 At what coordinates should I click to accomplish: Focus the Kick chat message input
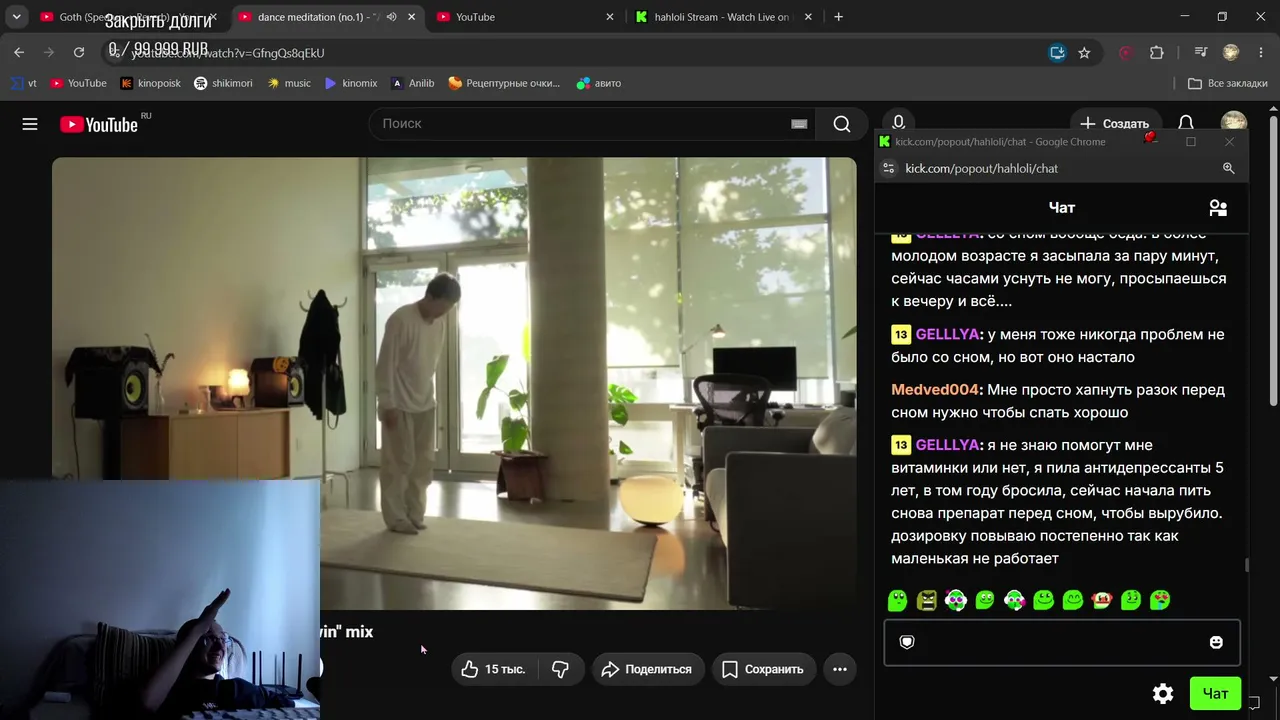point(1062,642)
